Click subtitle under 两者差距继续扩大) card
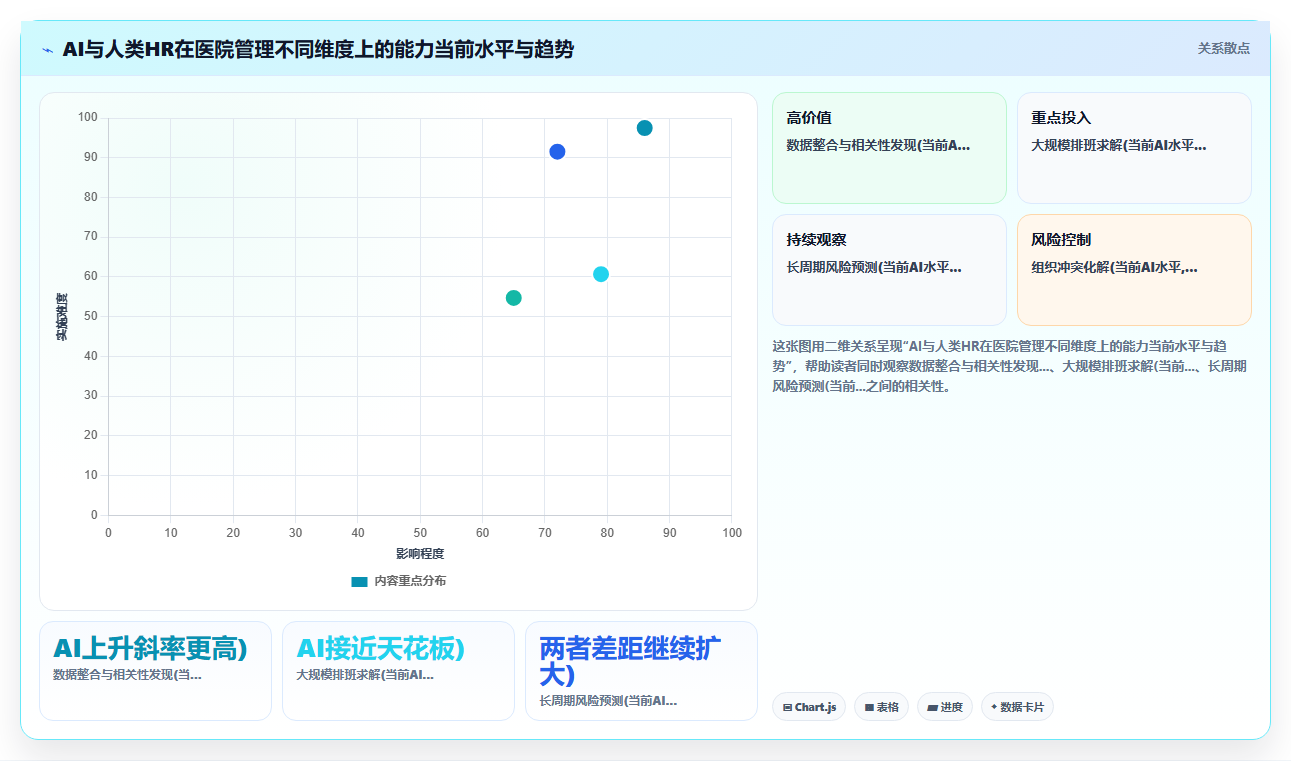The width and height of the screenshot is (1291, 761). [x=608, y=701]
